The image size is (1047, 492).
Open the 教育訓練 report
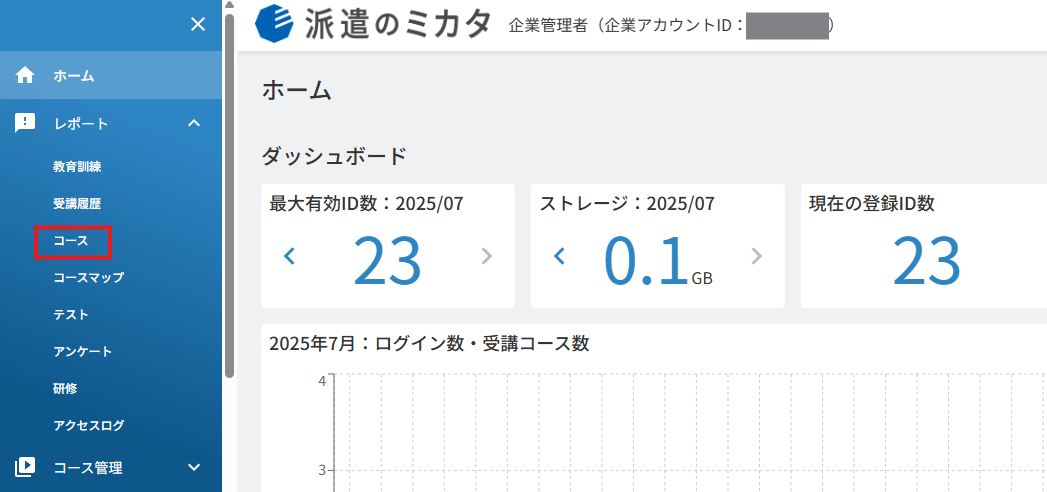[77, 167]
